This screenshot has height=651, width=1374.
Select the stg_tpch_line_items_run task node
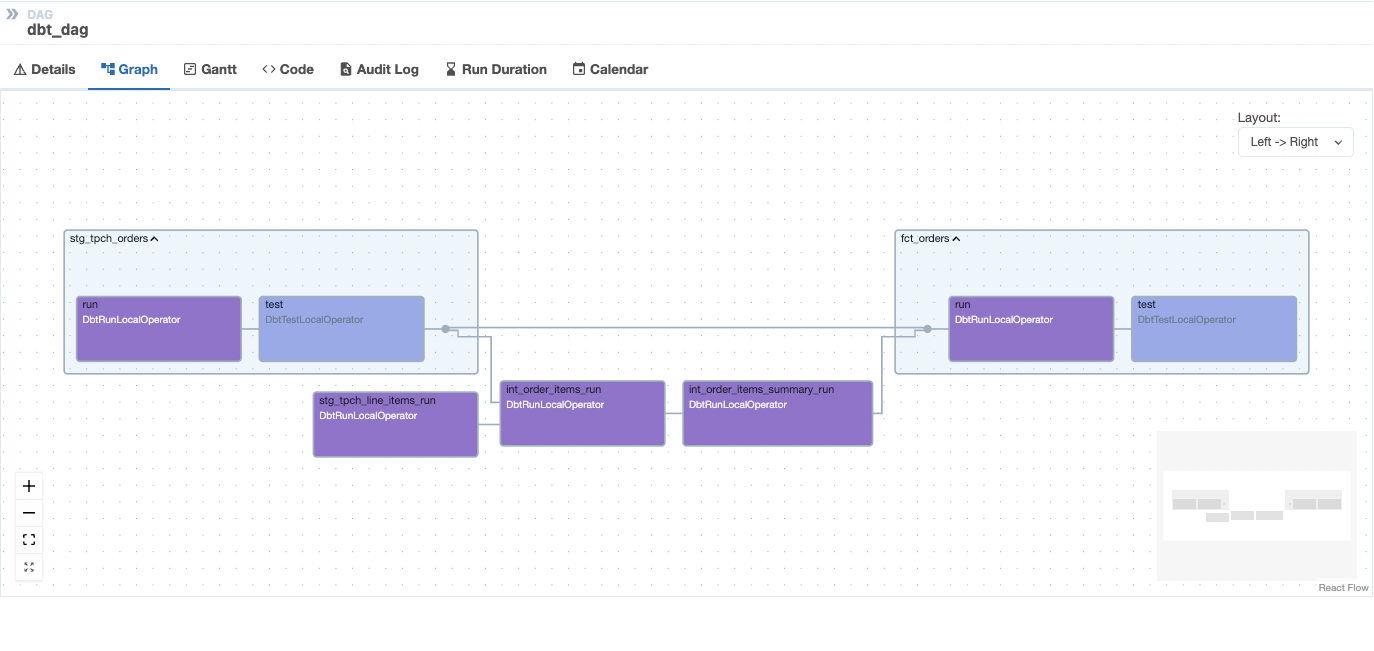tap(395, 423)
